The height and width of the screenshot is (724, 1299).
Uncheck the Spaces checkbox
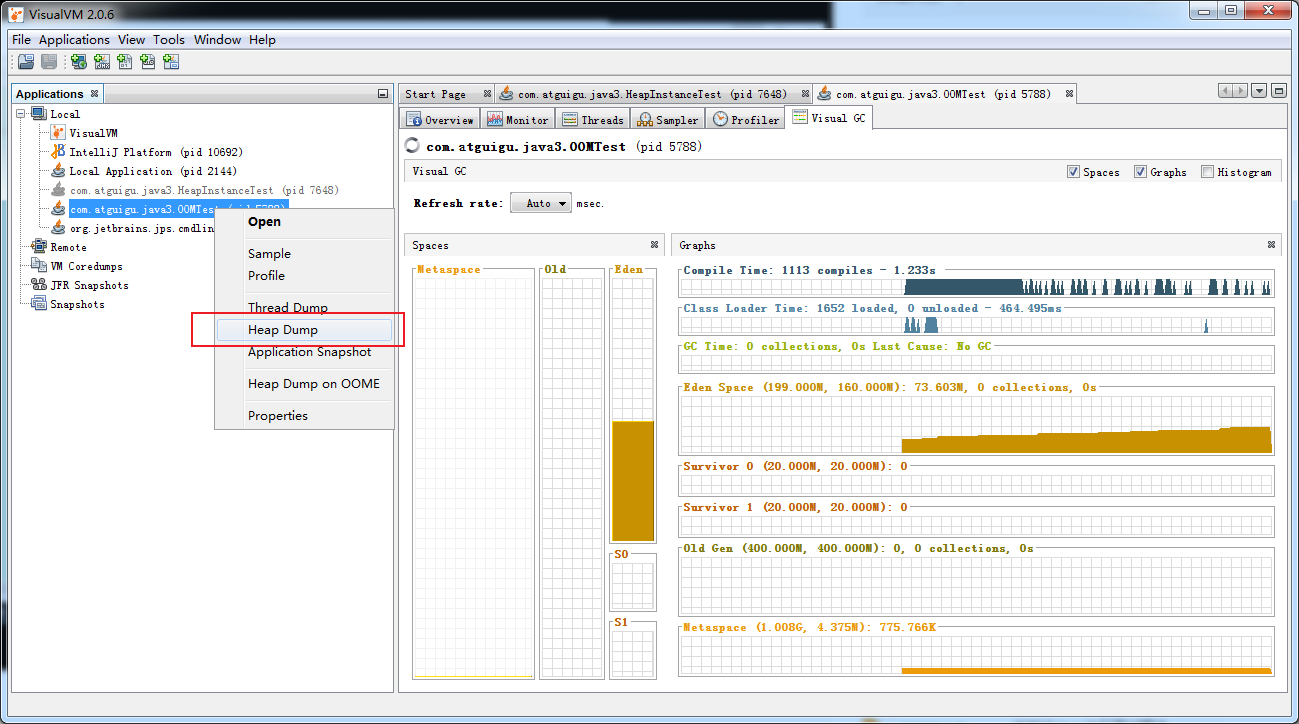click(x=1074, y=172)
